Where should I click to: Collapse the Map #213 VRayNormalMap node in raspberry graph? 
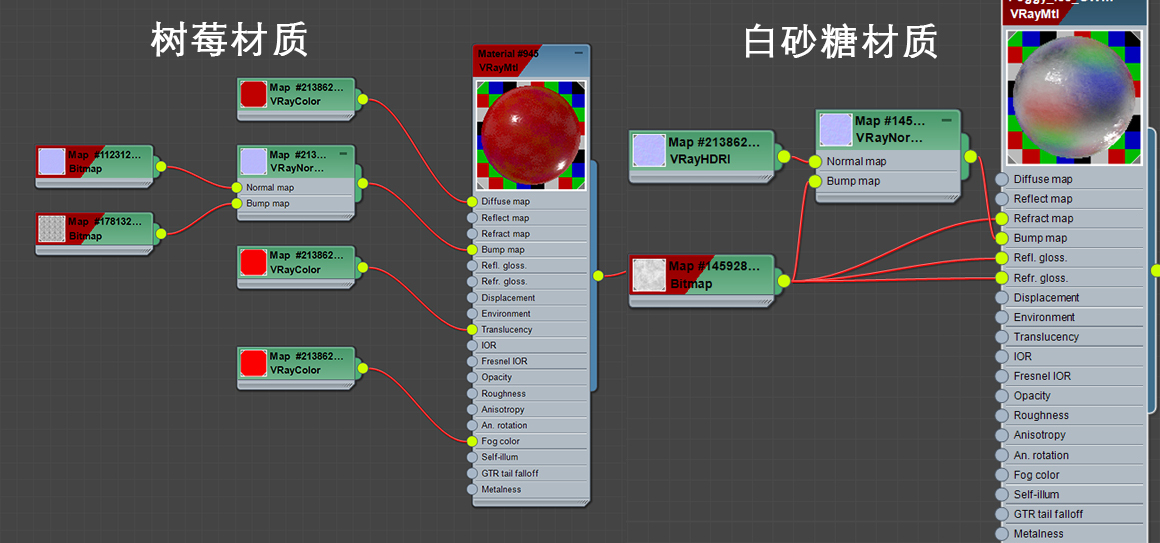click(343, 154)
